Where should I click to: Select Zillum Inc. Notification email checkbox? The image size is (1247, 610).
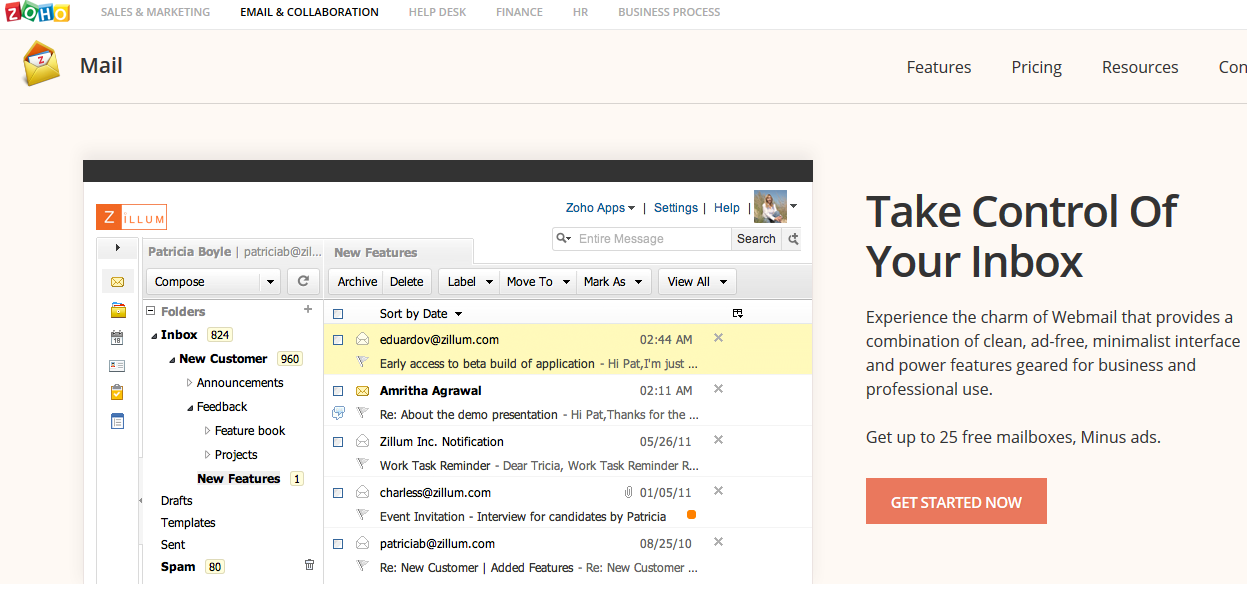pos(338,442)
